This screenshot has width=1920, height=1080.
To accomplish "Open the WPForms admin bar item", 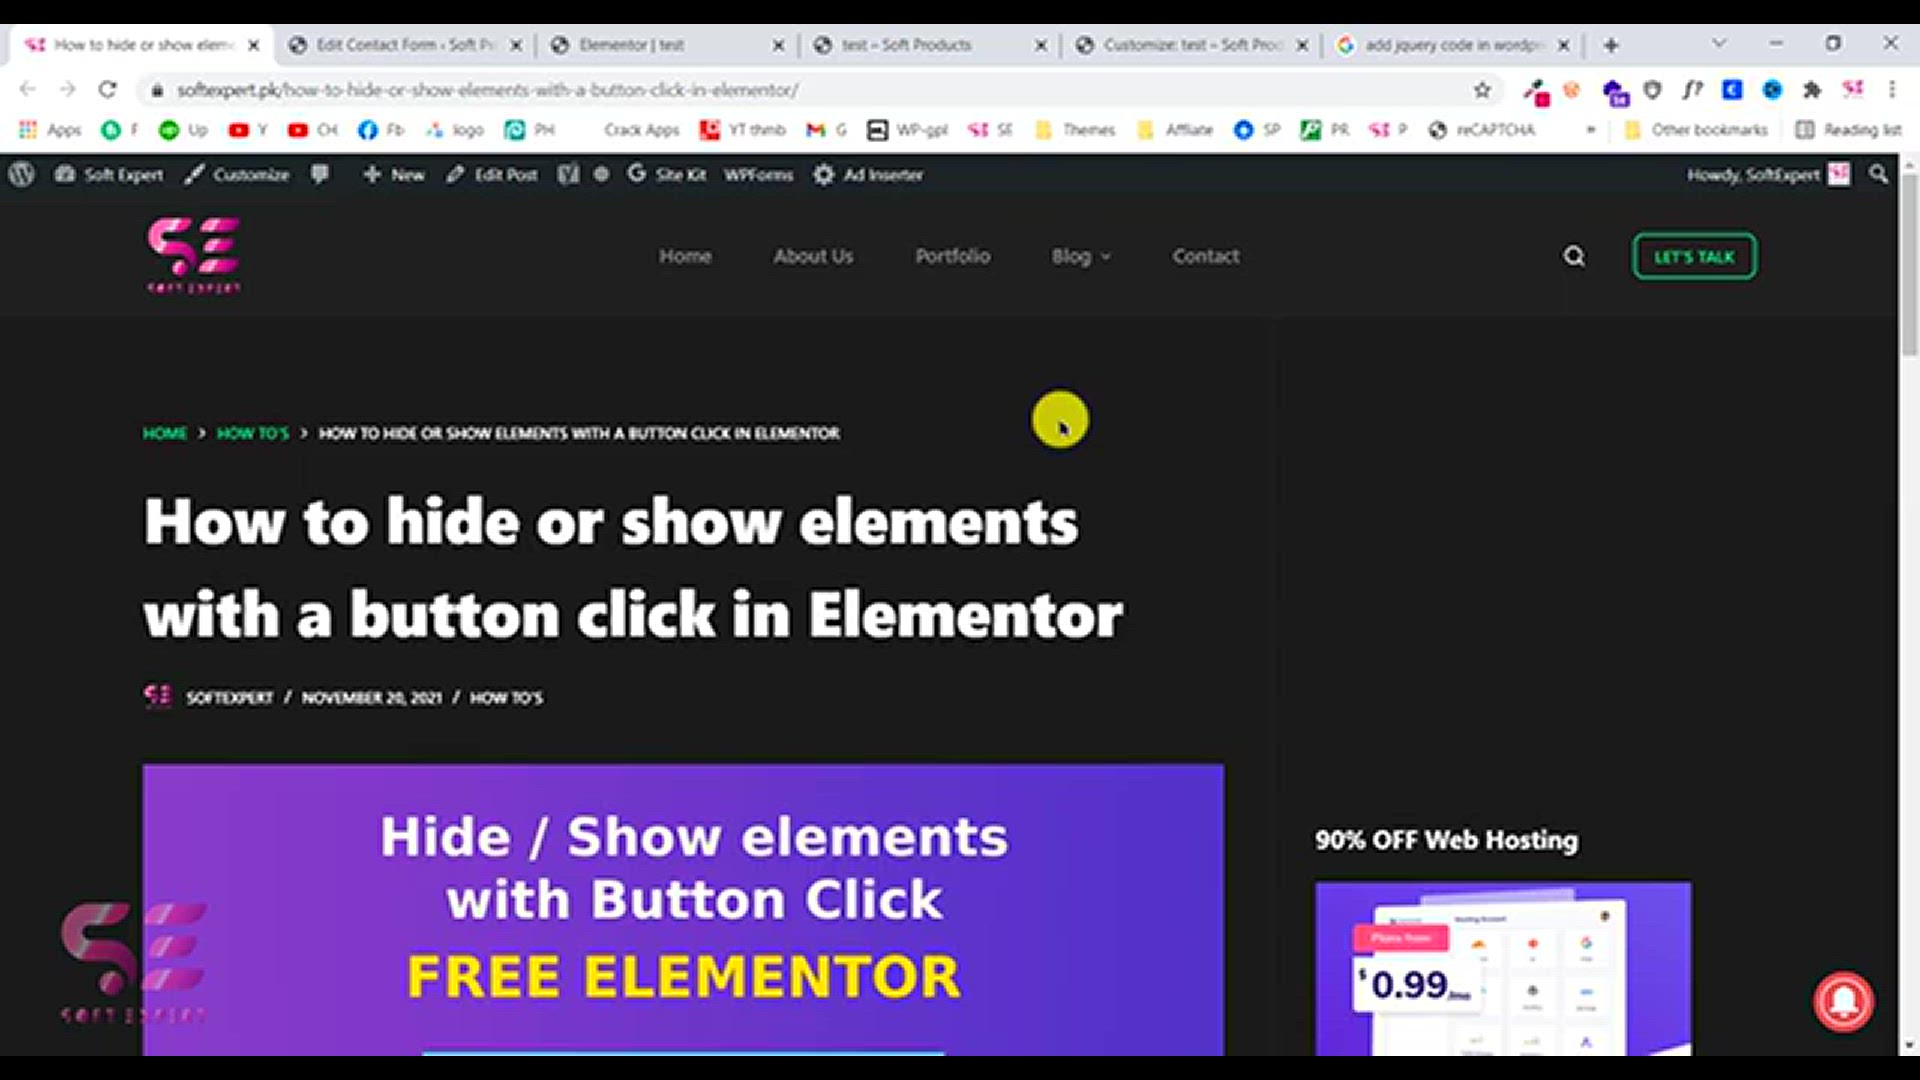I will [x=758, y=174].
